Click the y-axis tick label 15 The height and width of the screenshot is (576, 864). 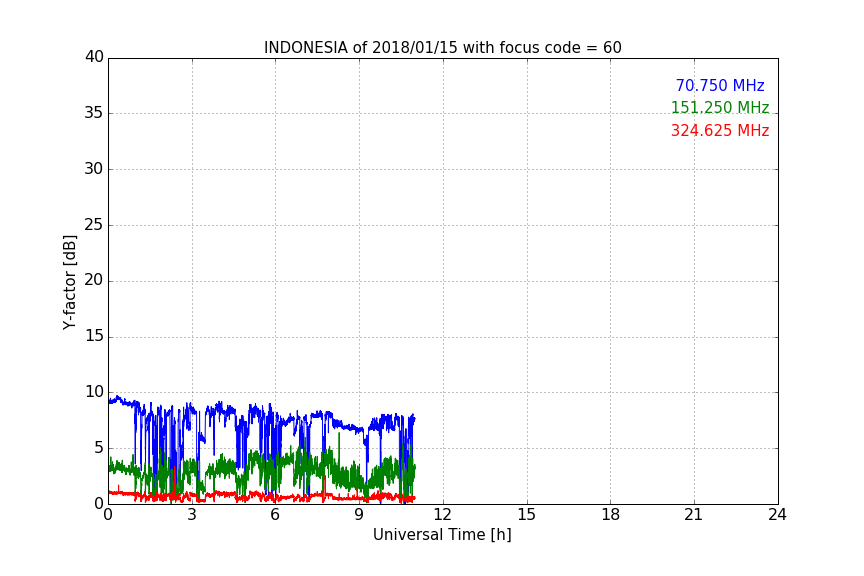pyautogui.click(x=94, y=336)
